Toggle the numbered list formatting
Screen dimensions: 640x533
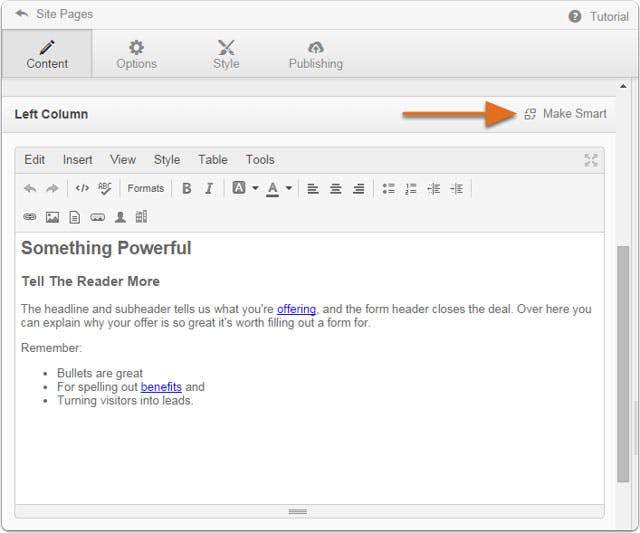[x=410, y=188]
